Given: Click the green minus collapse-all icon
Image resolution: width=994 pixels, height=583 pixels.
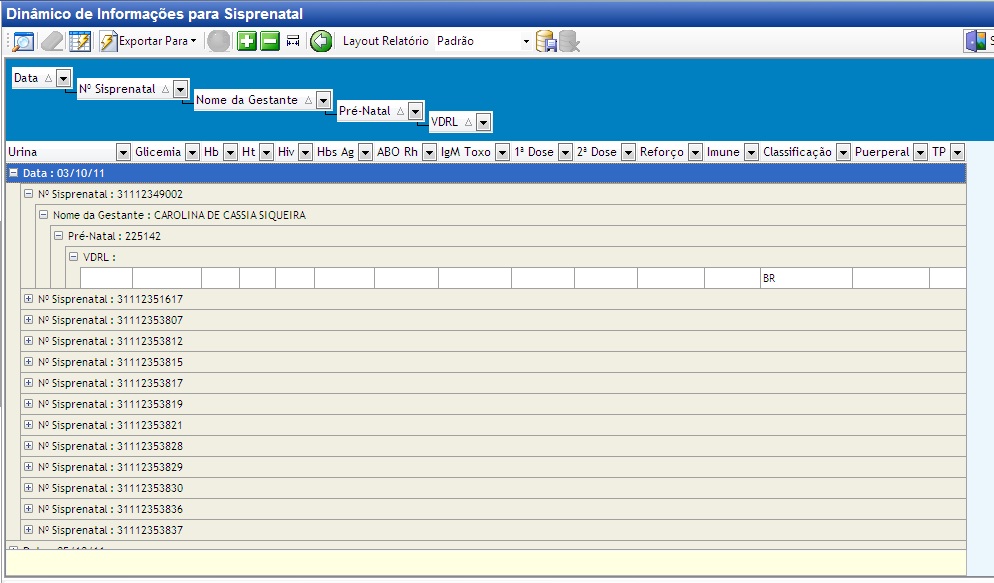Looking at the screenshot, I should tap(270, 42).
